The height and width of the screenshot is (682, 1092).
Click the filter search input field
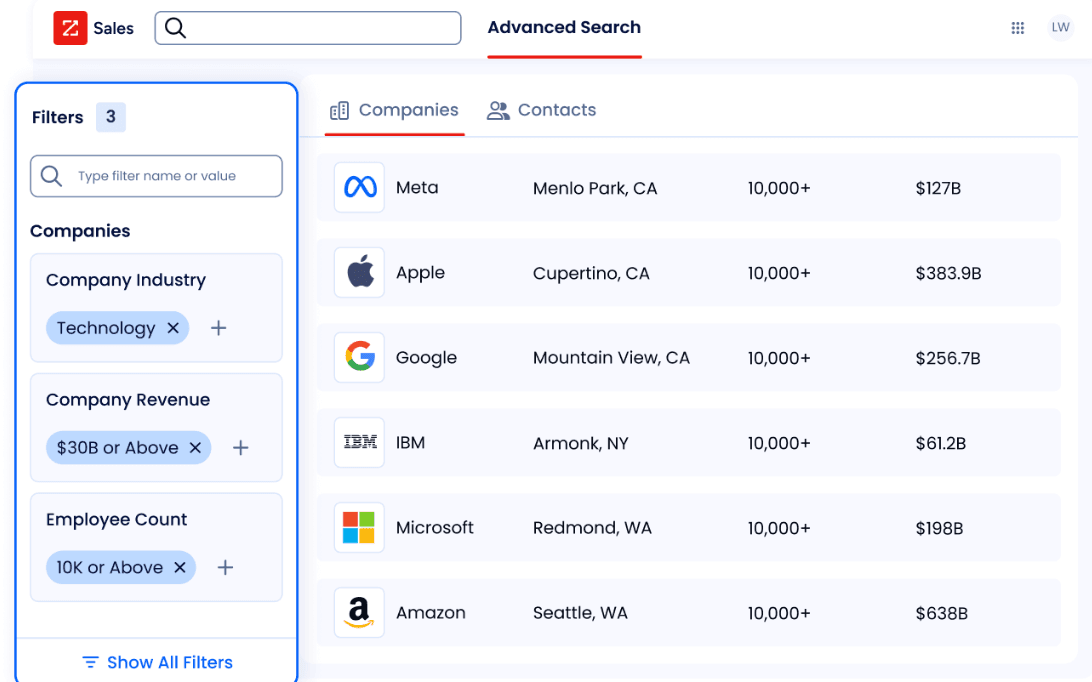tap(156, 175)
